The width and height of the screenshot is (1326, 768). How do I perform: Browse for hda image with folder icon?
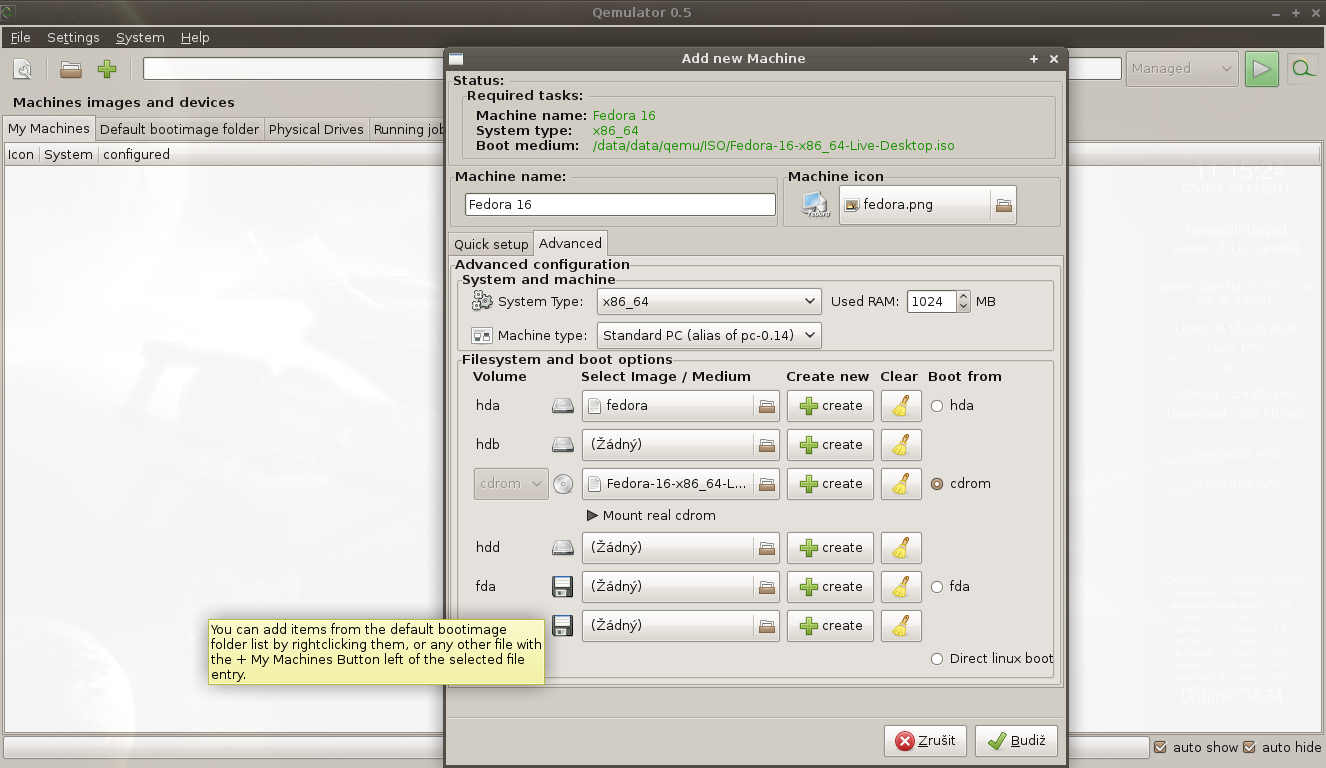(x=767, y=406)
